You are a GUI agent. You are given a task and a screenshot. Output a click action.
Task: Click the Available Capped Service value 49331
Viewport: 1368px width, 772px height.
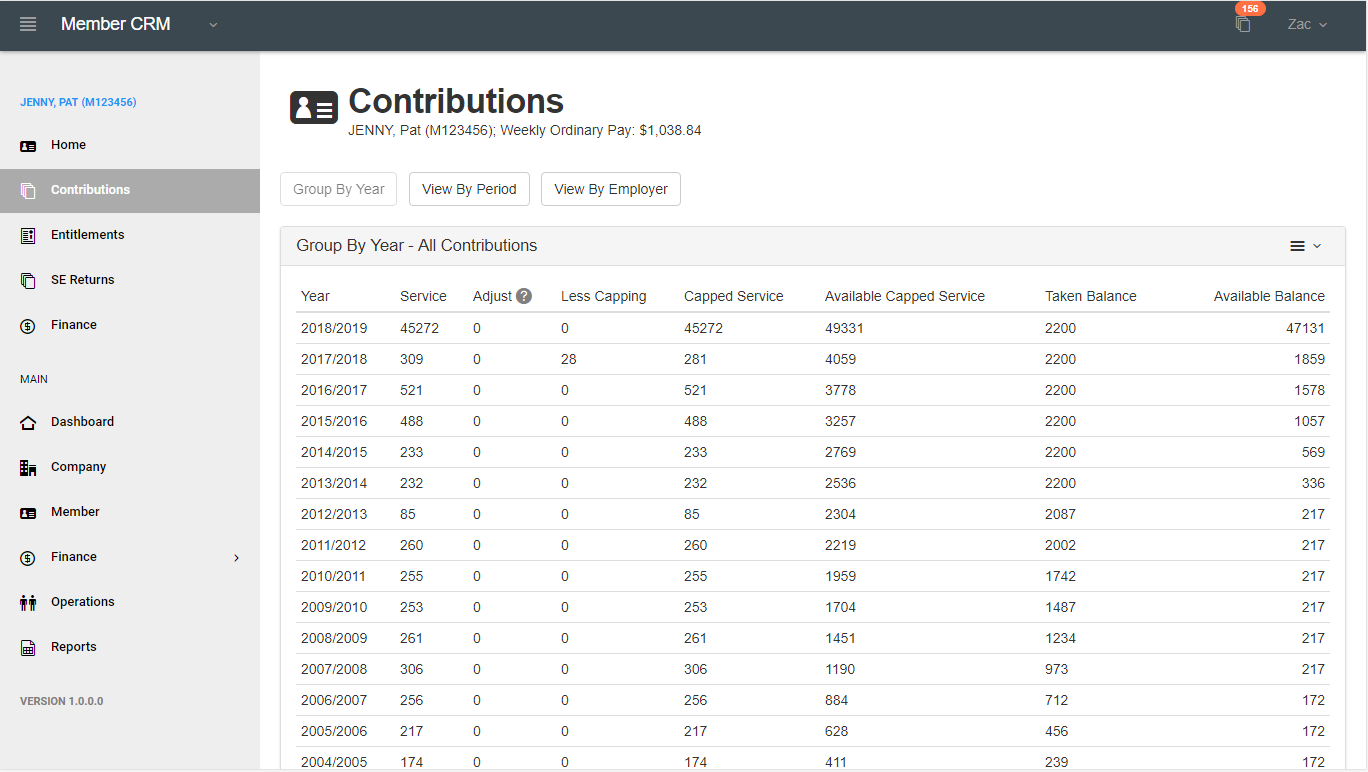pos(844,328)
